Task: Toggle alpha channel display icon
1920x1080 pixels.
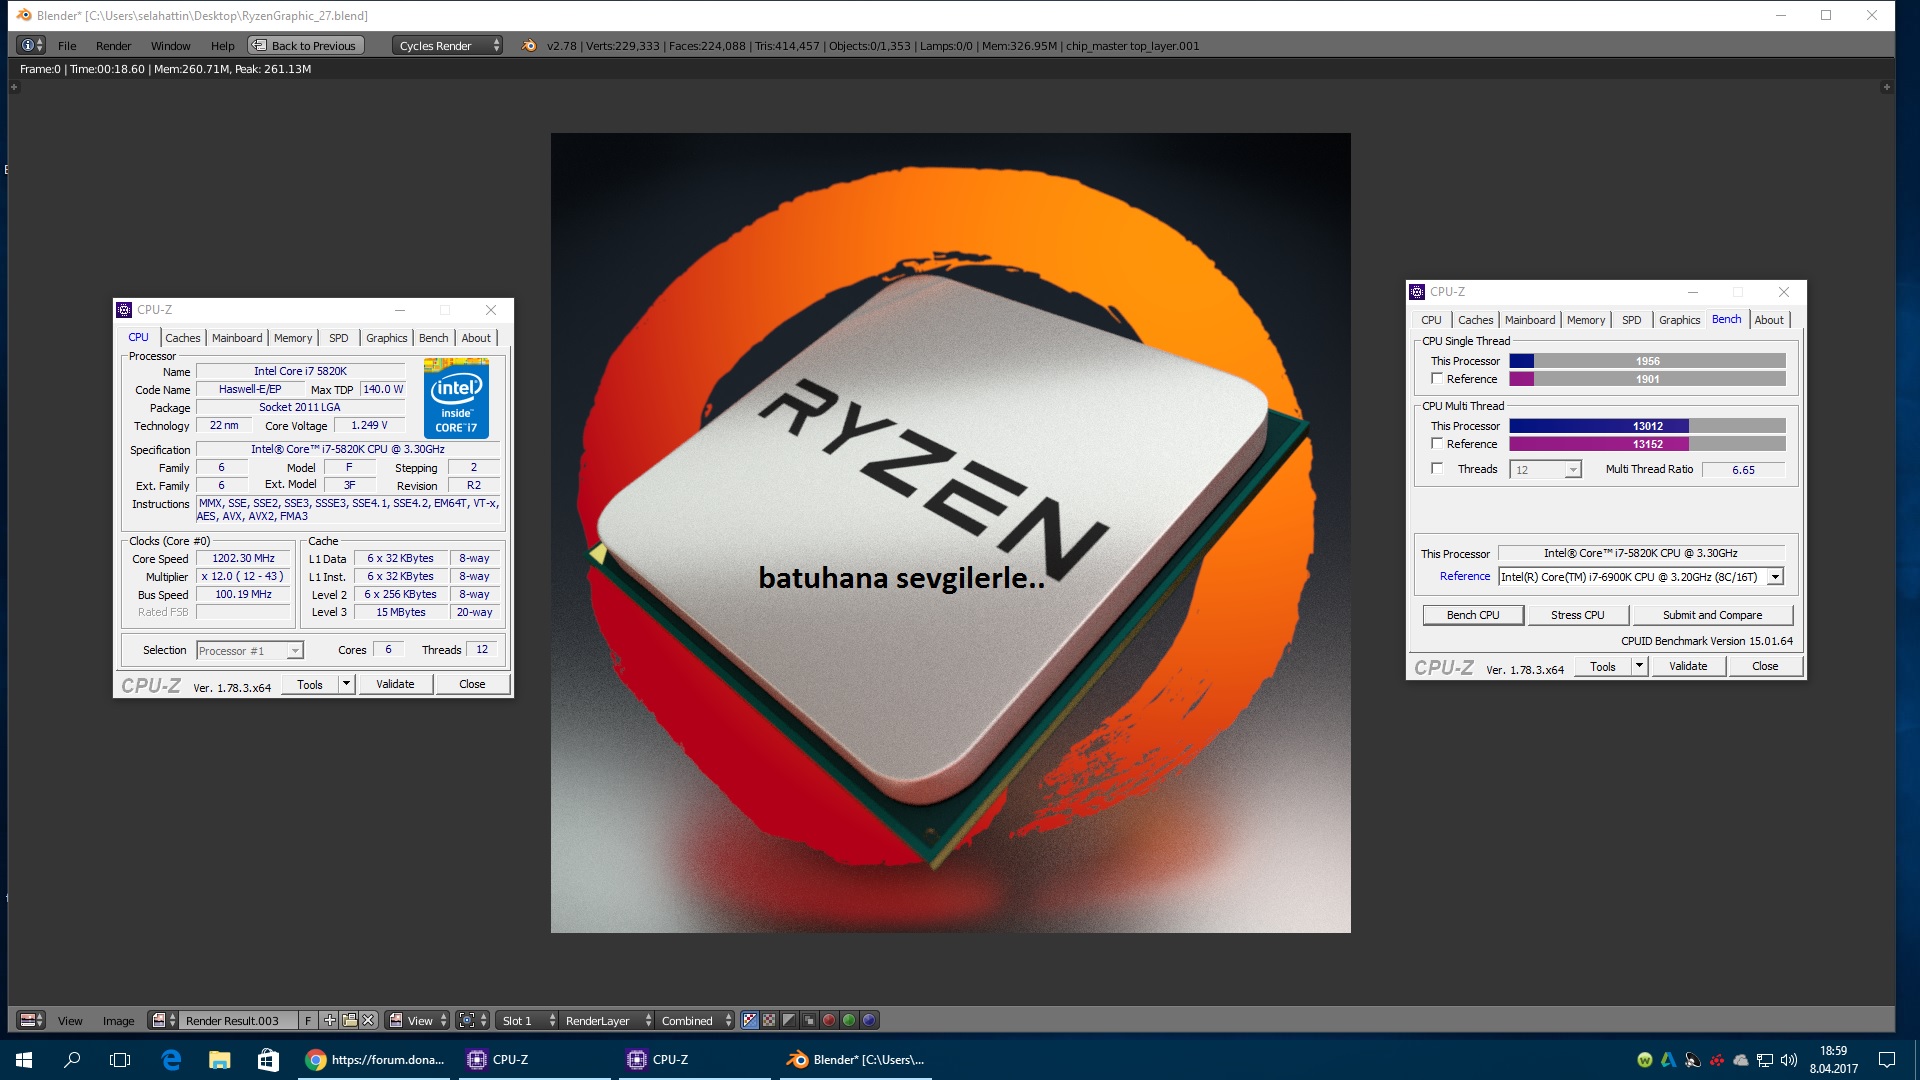Action: click(789, 1020)
